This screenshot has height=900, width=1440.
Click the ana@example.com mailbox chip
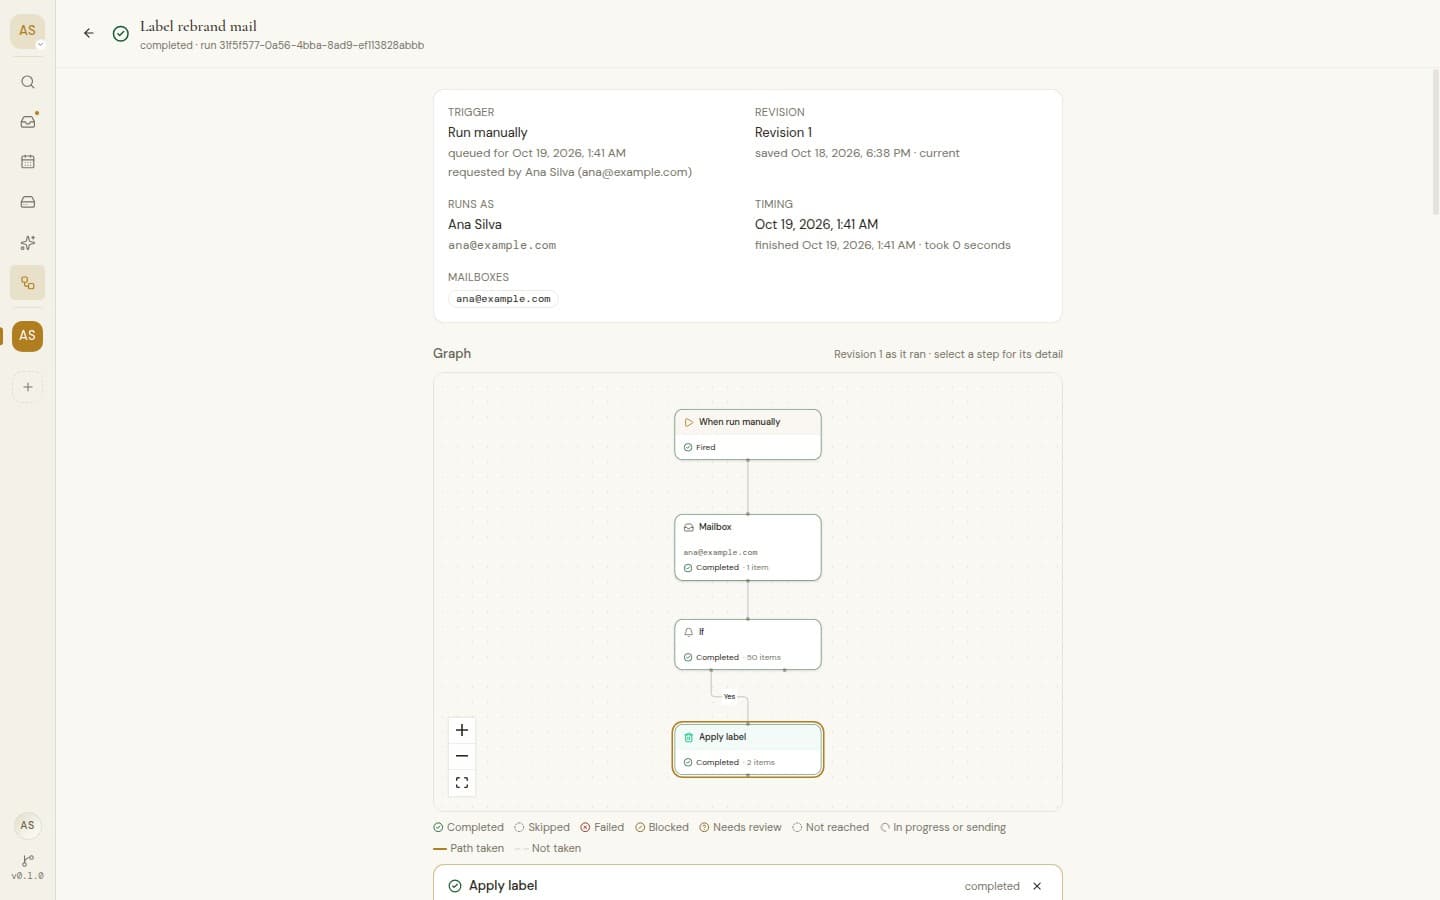(503, 299)
